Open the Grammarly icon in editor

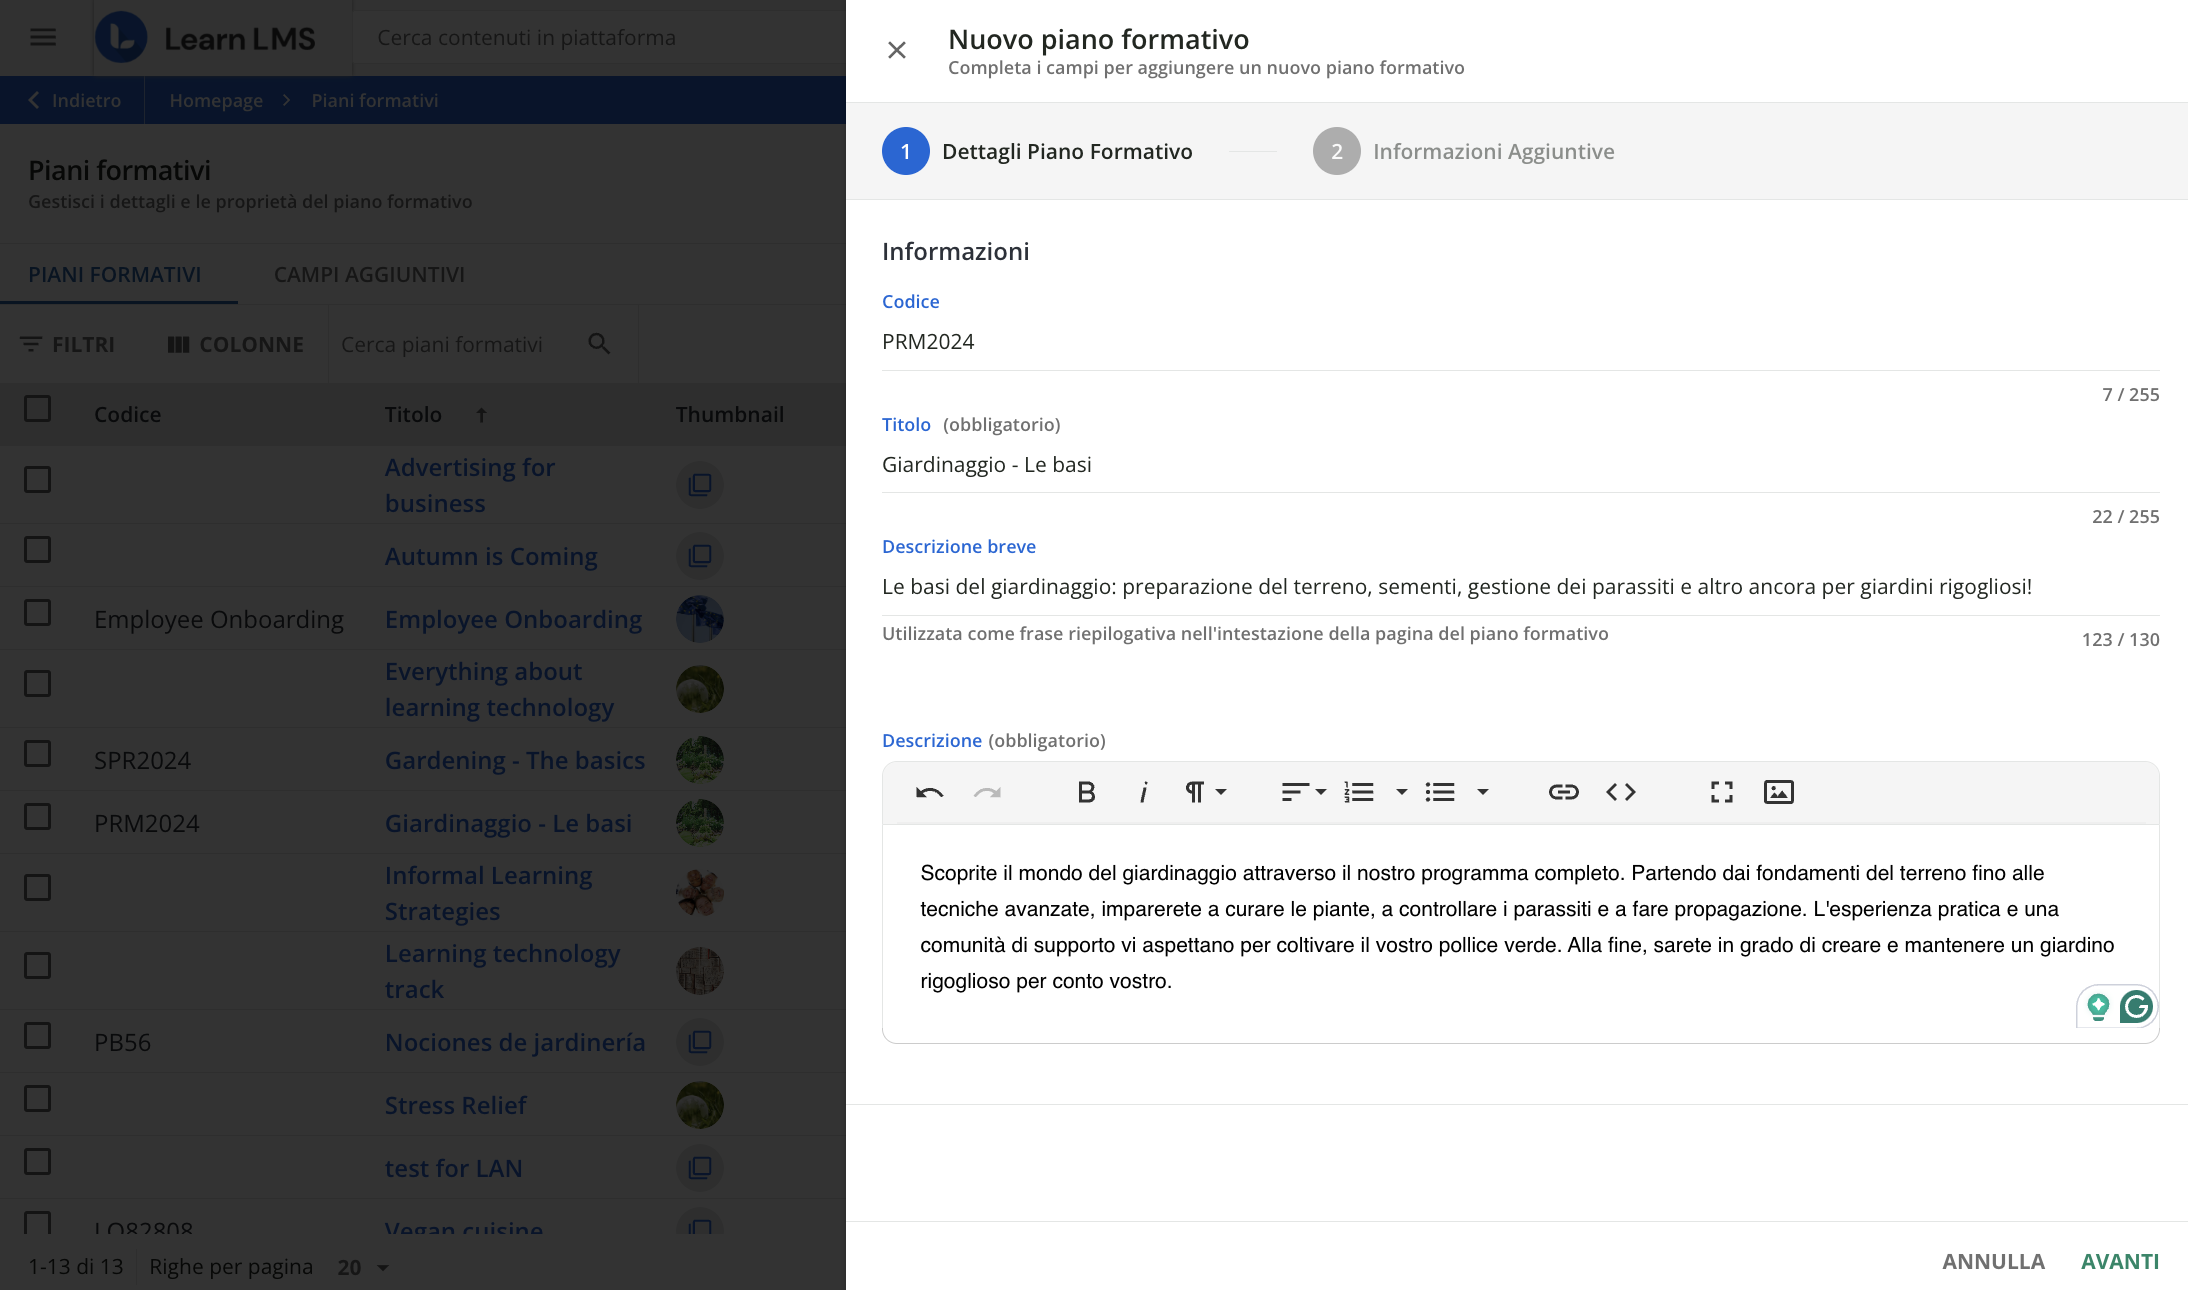(x=2136, y=1006)
